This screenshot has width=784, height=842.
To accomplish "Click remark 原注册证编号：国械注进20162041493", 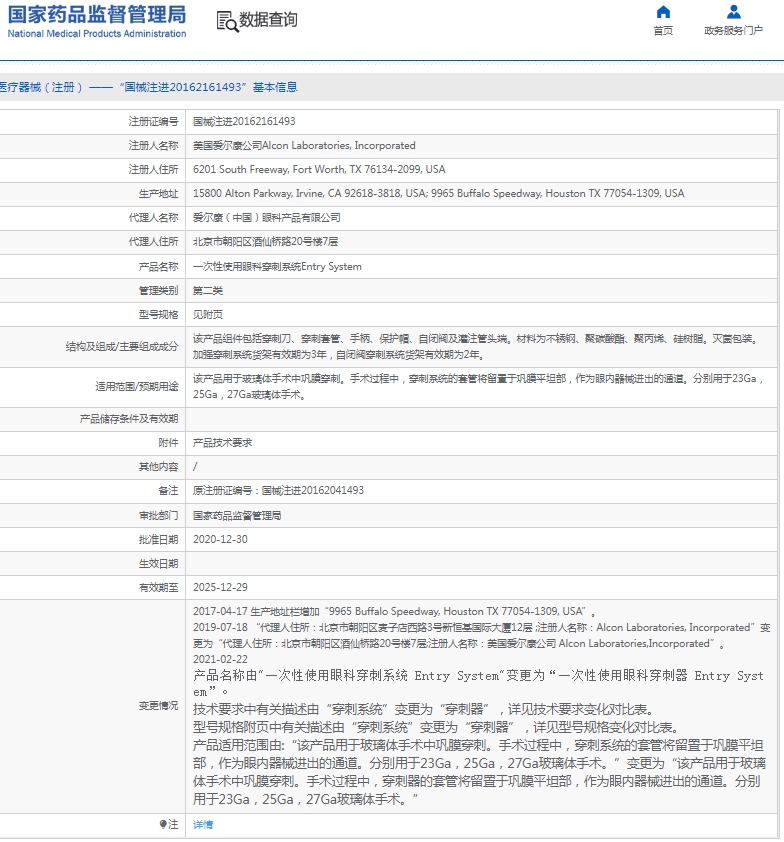I will (x=278, y=490).
